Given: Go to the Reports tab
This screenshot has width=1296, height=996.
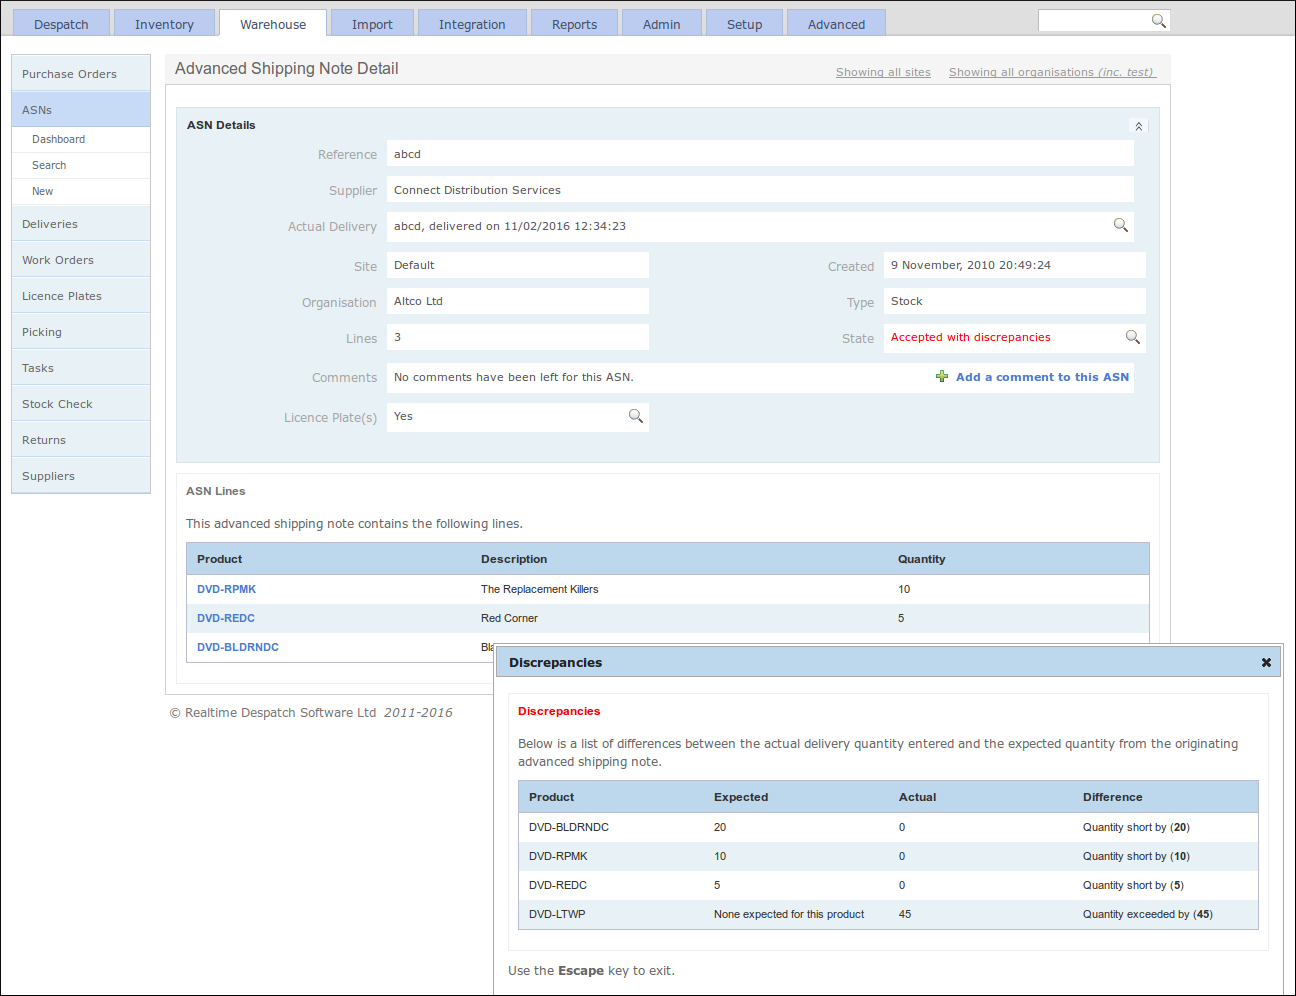Looking at the screenshot, I should 574,24.
